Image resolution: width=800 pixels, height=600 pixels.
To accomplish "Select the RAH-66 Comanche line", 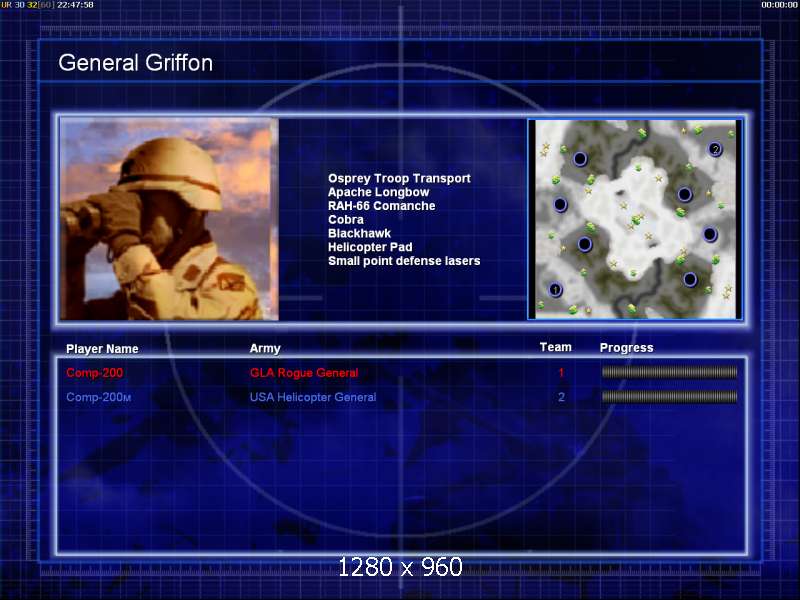I will (x=381, y=206).
